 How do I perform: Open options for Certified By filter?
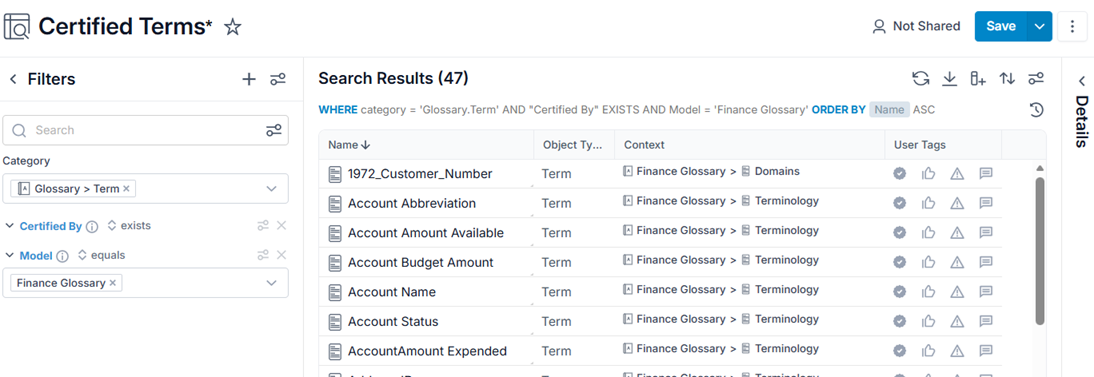pyautogui.click(x=262, y=226)
